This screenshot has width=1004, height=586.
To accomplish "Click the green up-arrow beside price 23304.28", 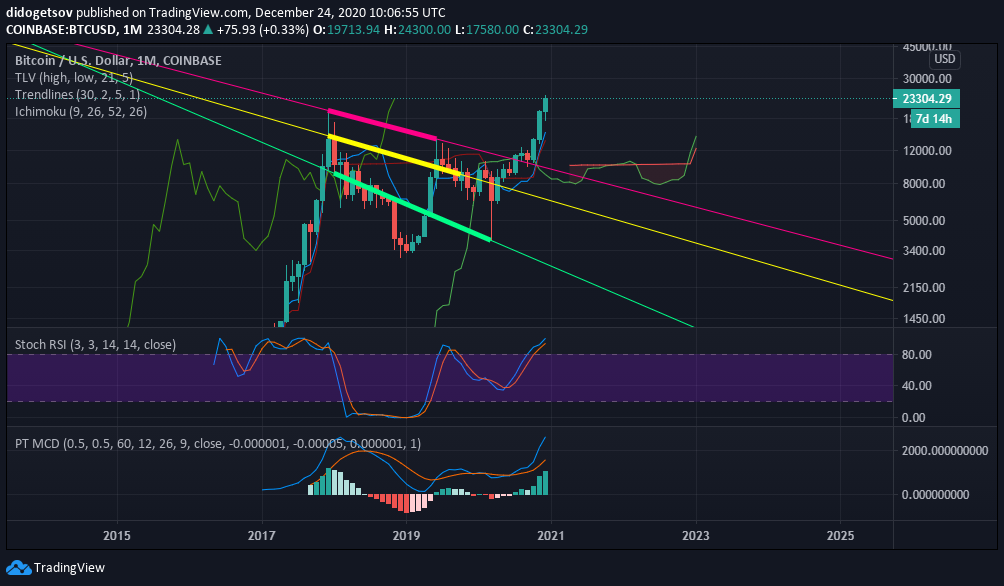I will [208, 29].
